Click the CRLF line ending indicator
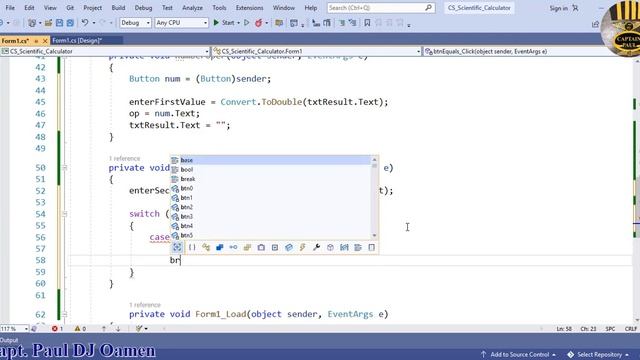Image resolution: width=640 pixels, height=360 pixels. (630, 329)
